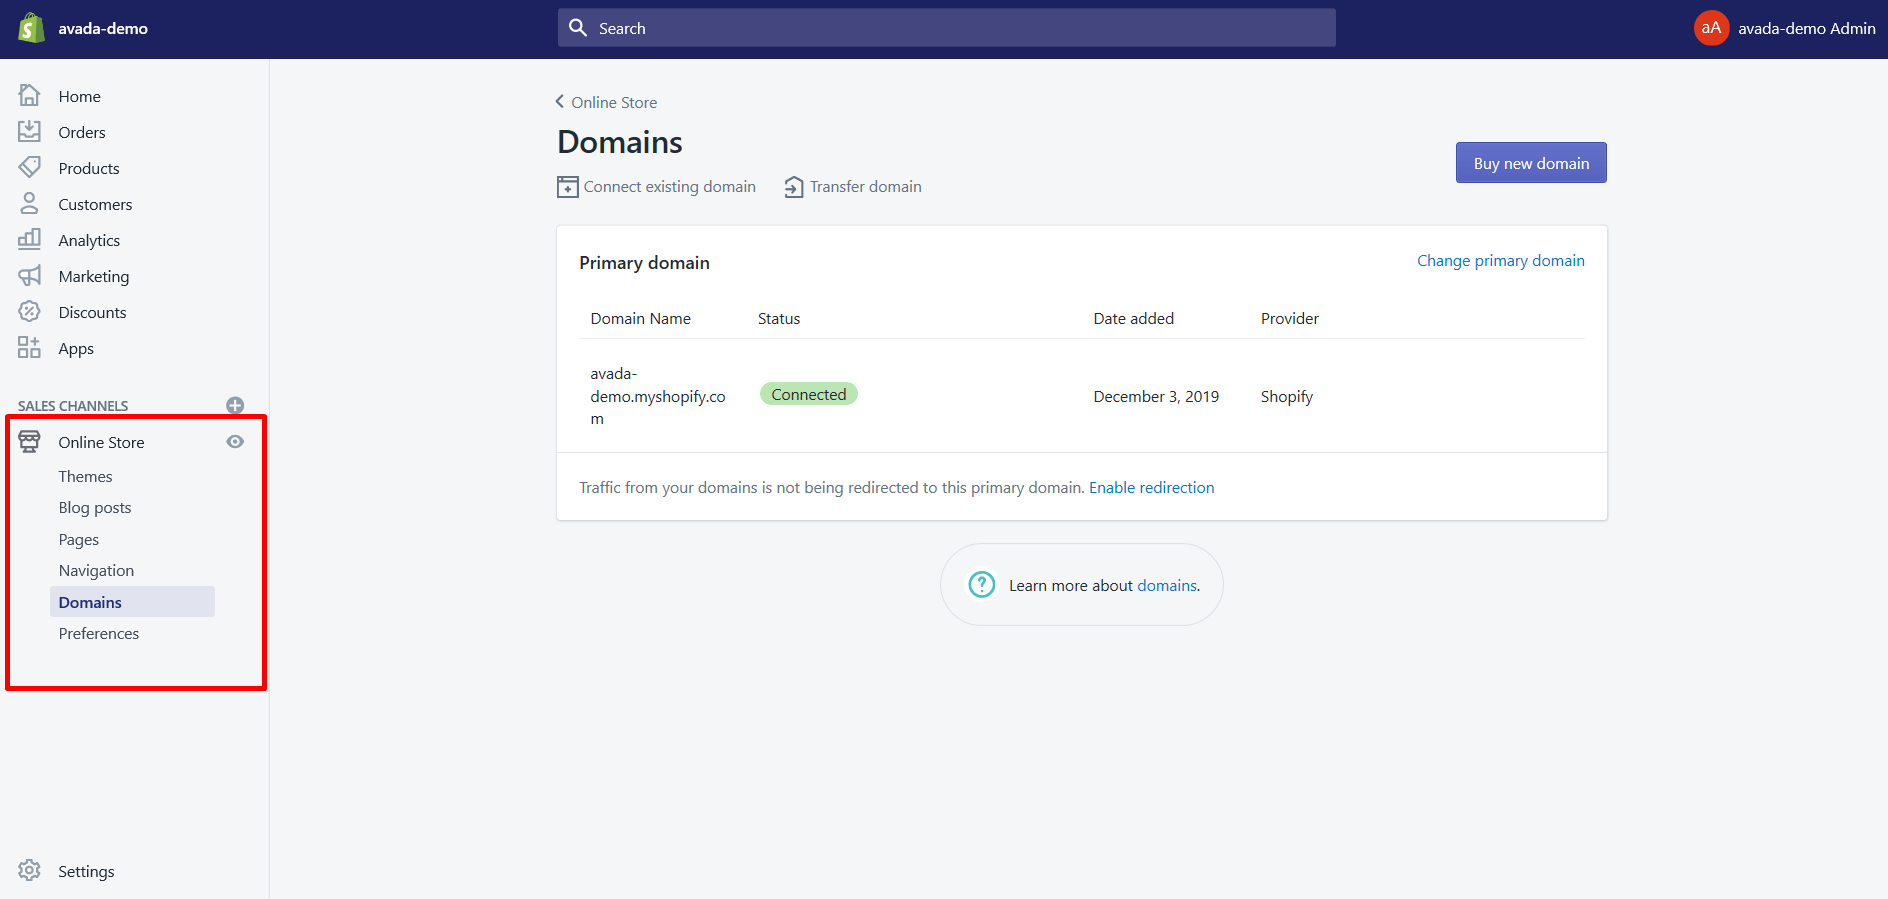Click the Discounts percent badge icon
The height and width of the screenshot is (899, 1888).
point(30,312)
